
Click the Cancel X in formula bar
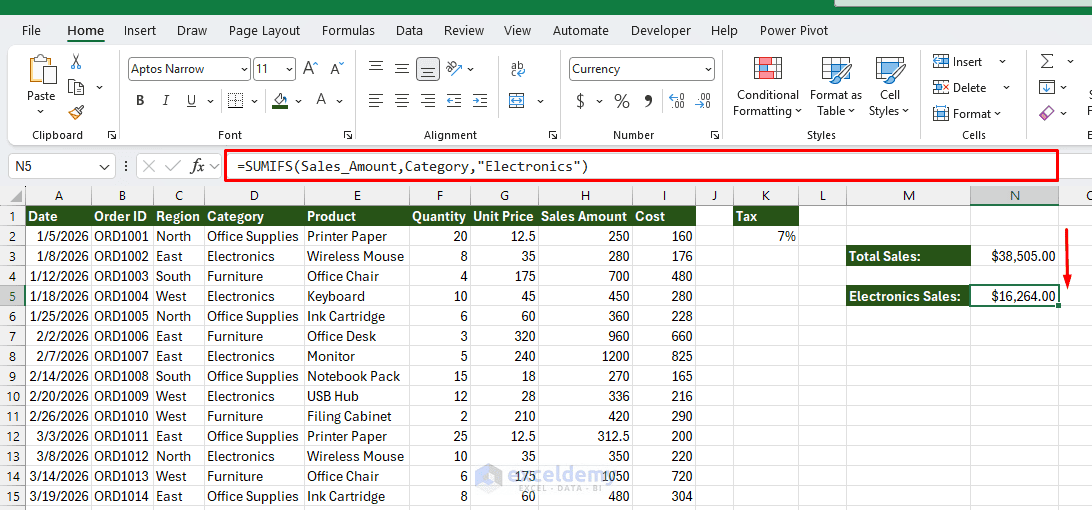pyautogui.click(x=148, y=167)
